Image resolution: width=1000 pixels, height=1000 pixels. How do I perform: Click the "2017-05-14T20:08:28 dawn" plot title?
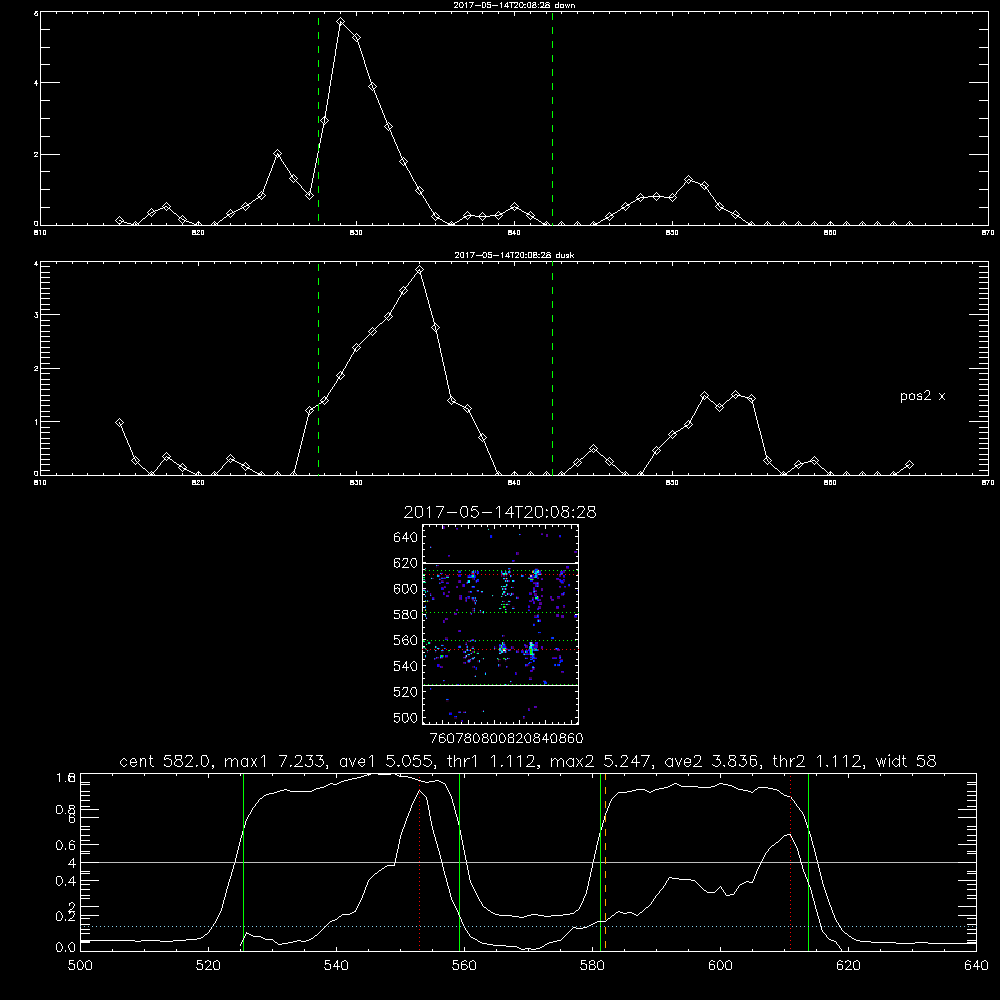[x=514, y=4]
